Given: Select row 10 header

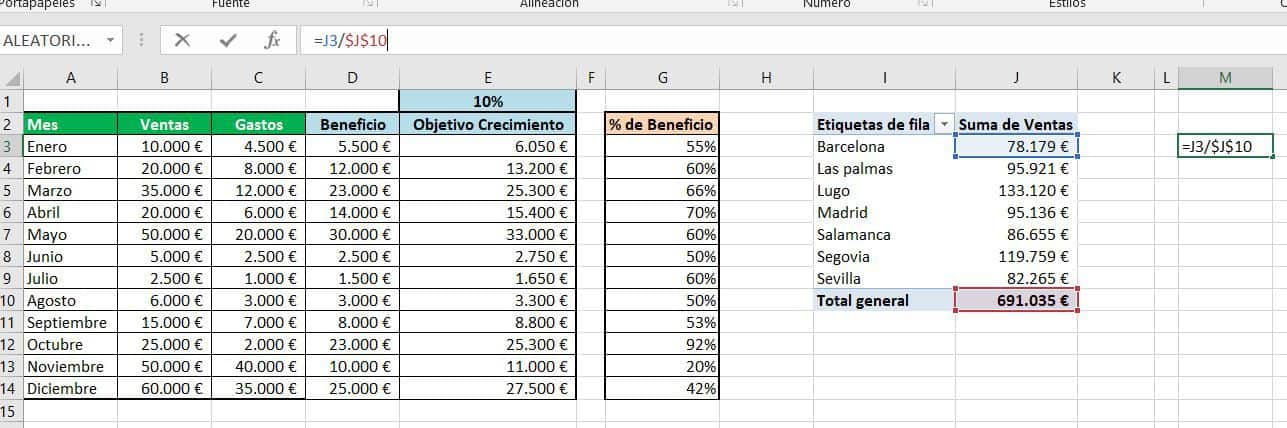Looking at the screenshot, I should pyautogui.click(x=11, y=300).
